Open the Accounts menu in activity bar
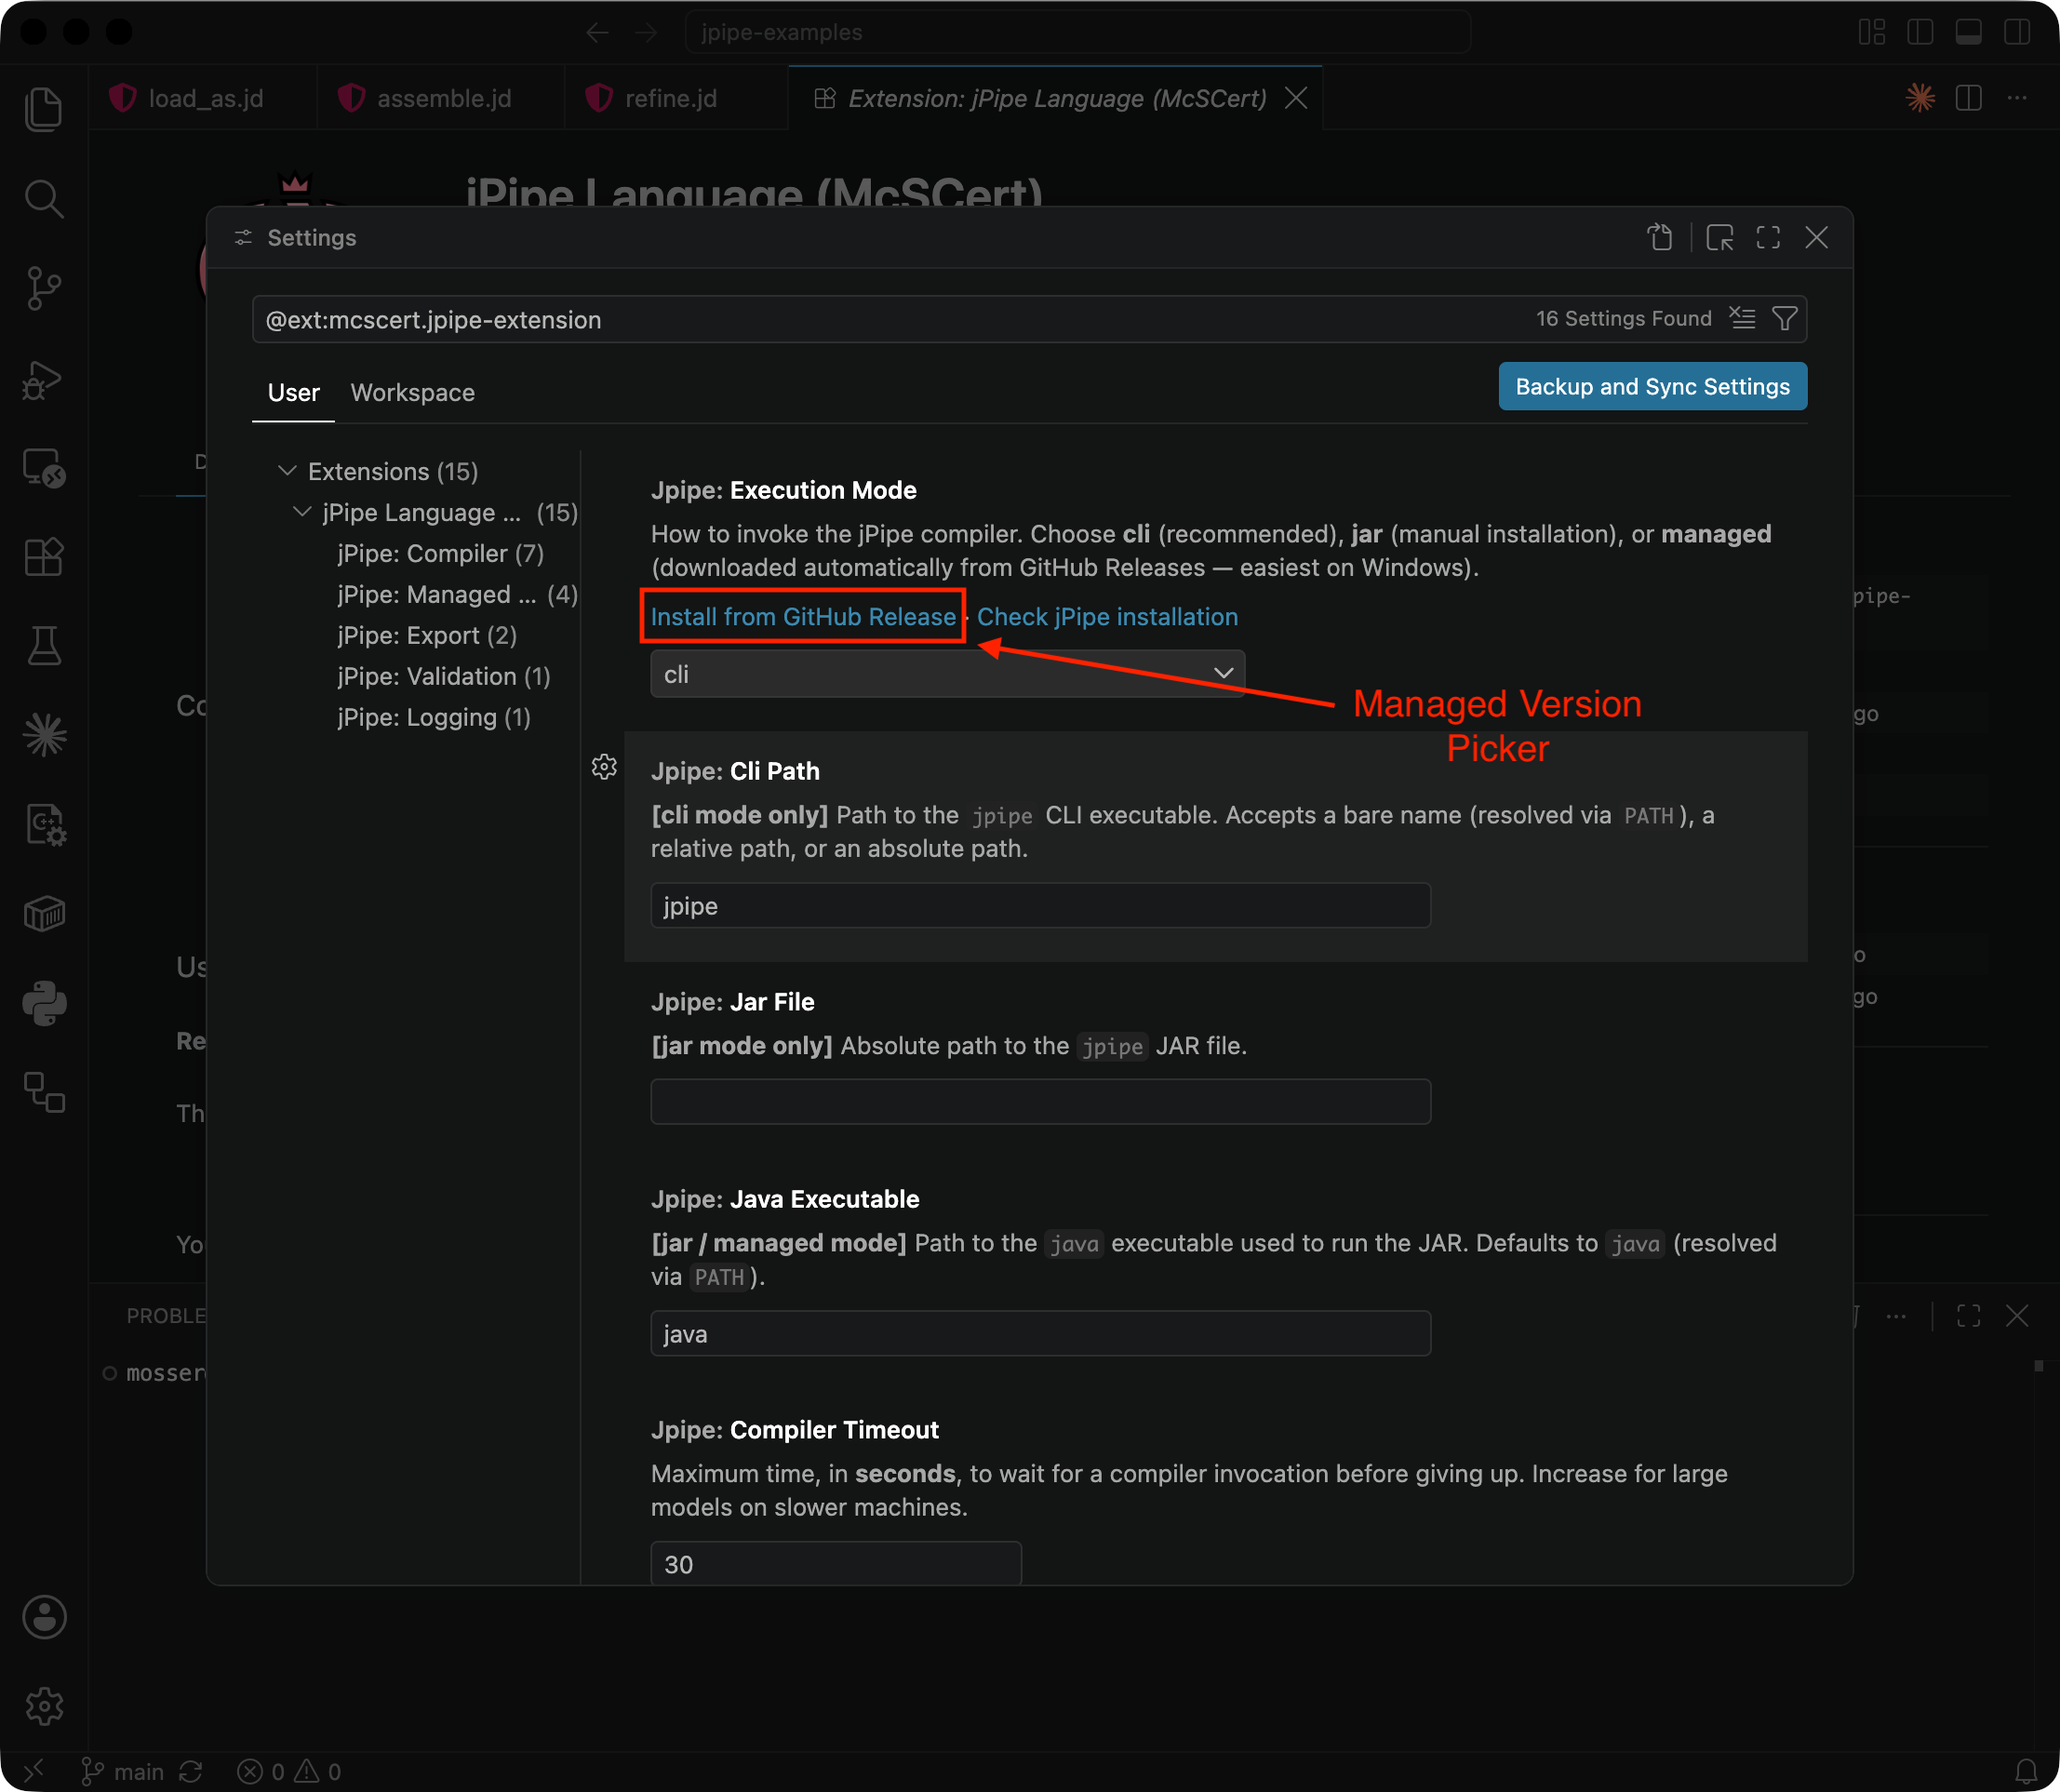Screen dimensions: 2060x1792 tap(44, 1617)
